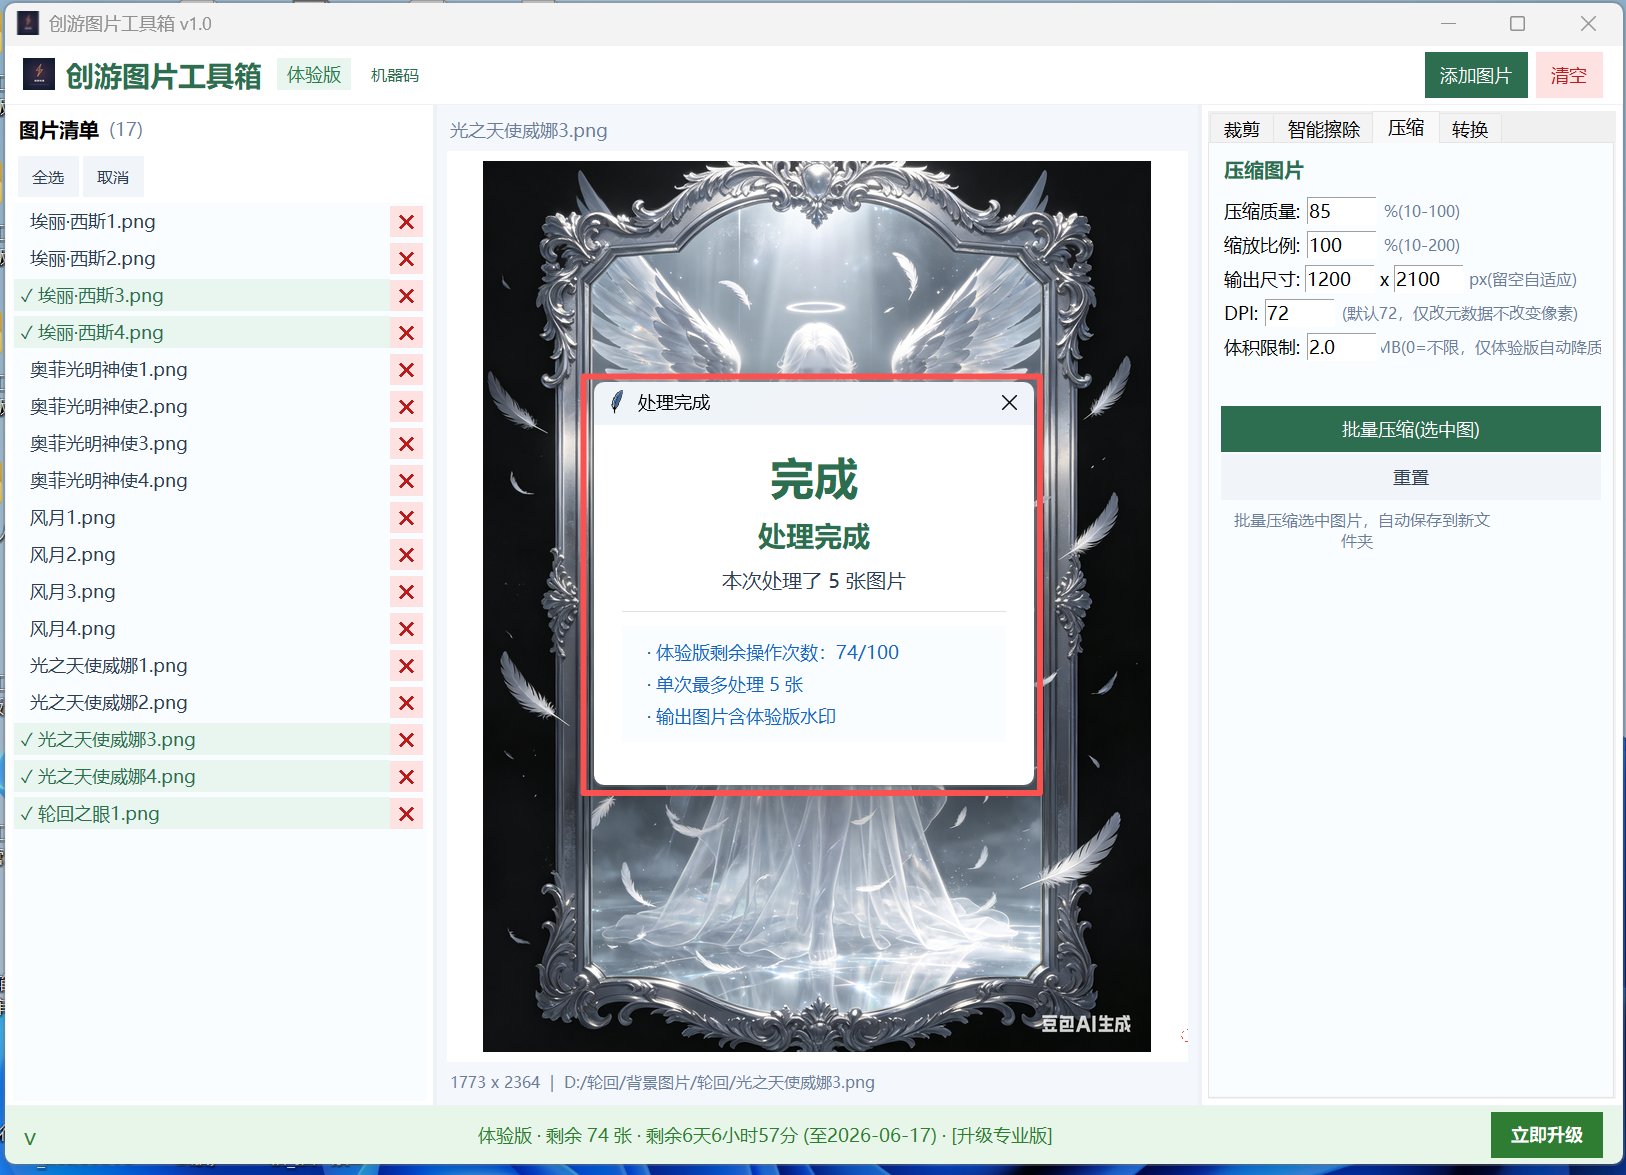Click 全选 to select all images
The height and width of the screenshot is (1175, 1626).
[48, 177]
